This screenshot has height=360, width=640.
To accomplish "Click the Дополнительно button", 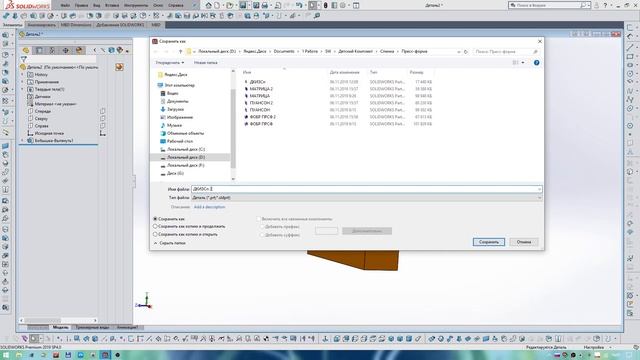I will click(367, 231).
